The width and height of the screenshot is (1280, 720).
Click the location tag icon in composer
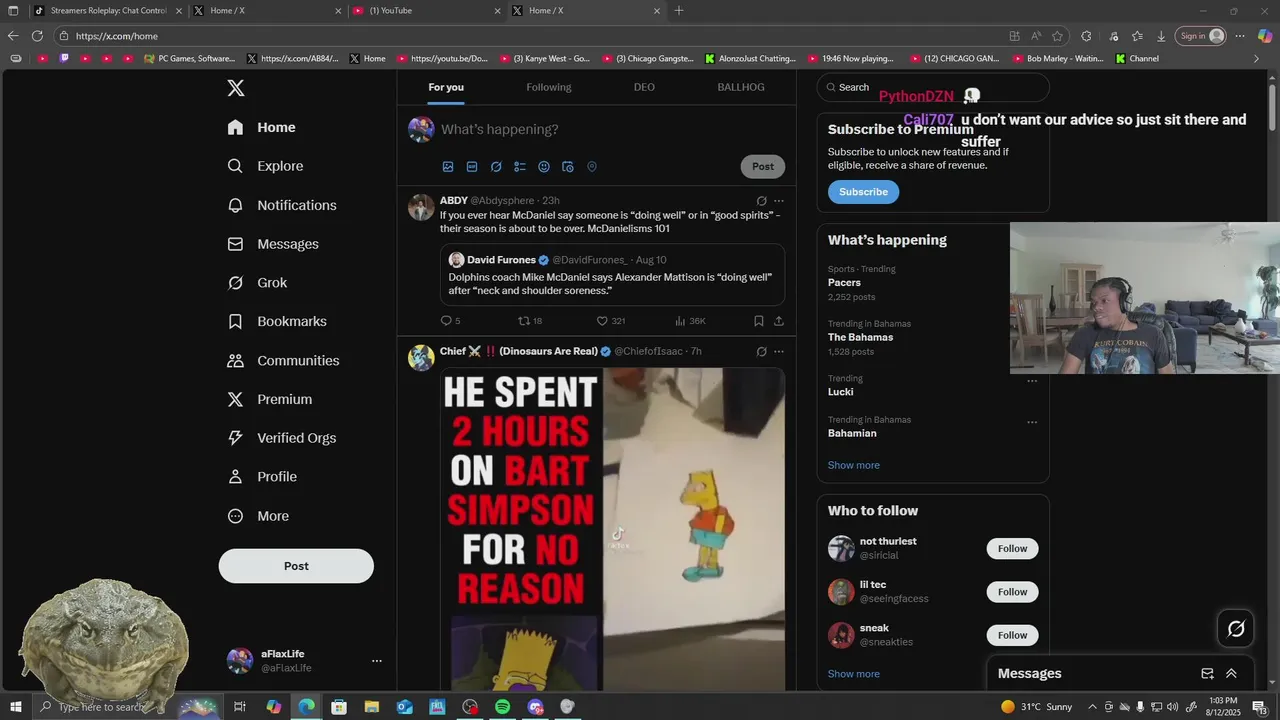tap(592, 167)
